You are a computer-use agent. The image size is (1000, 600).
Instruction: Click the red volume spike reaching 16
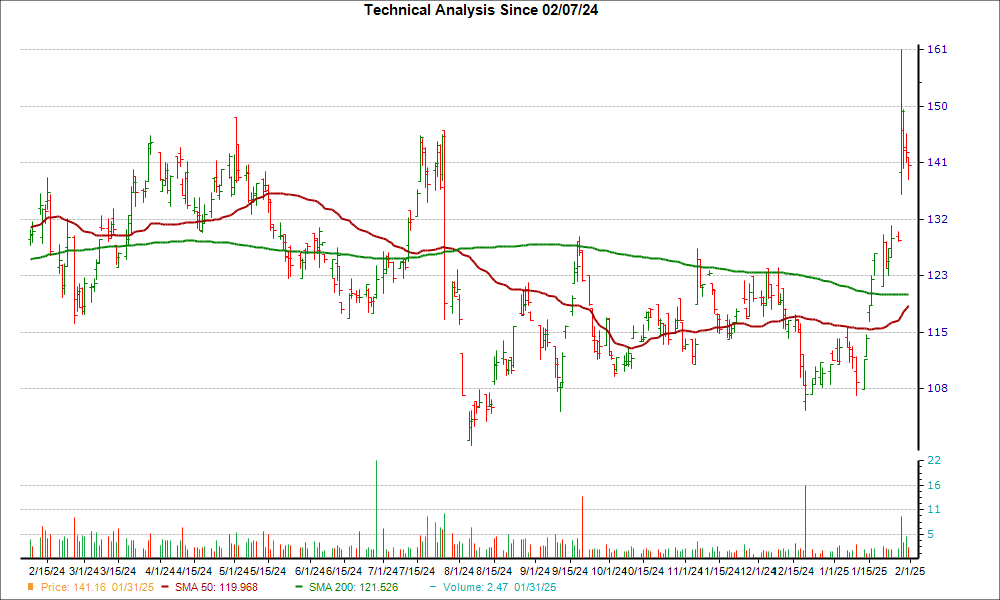tap(805, 522)
